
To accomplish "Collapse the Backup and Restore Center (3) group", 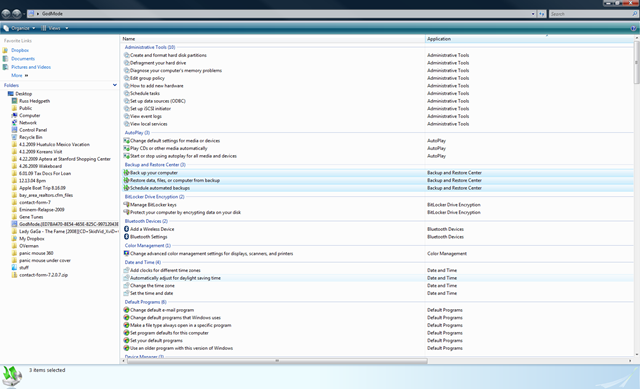I will (x=155, y=165).
